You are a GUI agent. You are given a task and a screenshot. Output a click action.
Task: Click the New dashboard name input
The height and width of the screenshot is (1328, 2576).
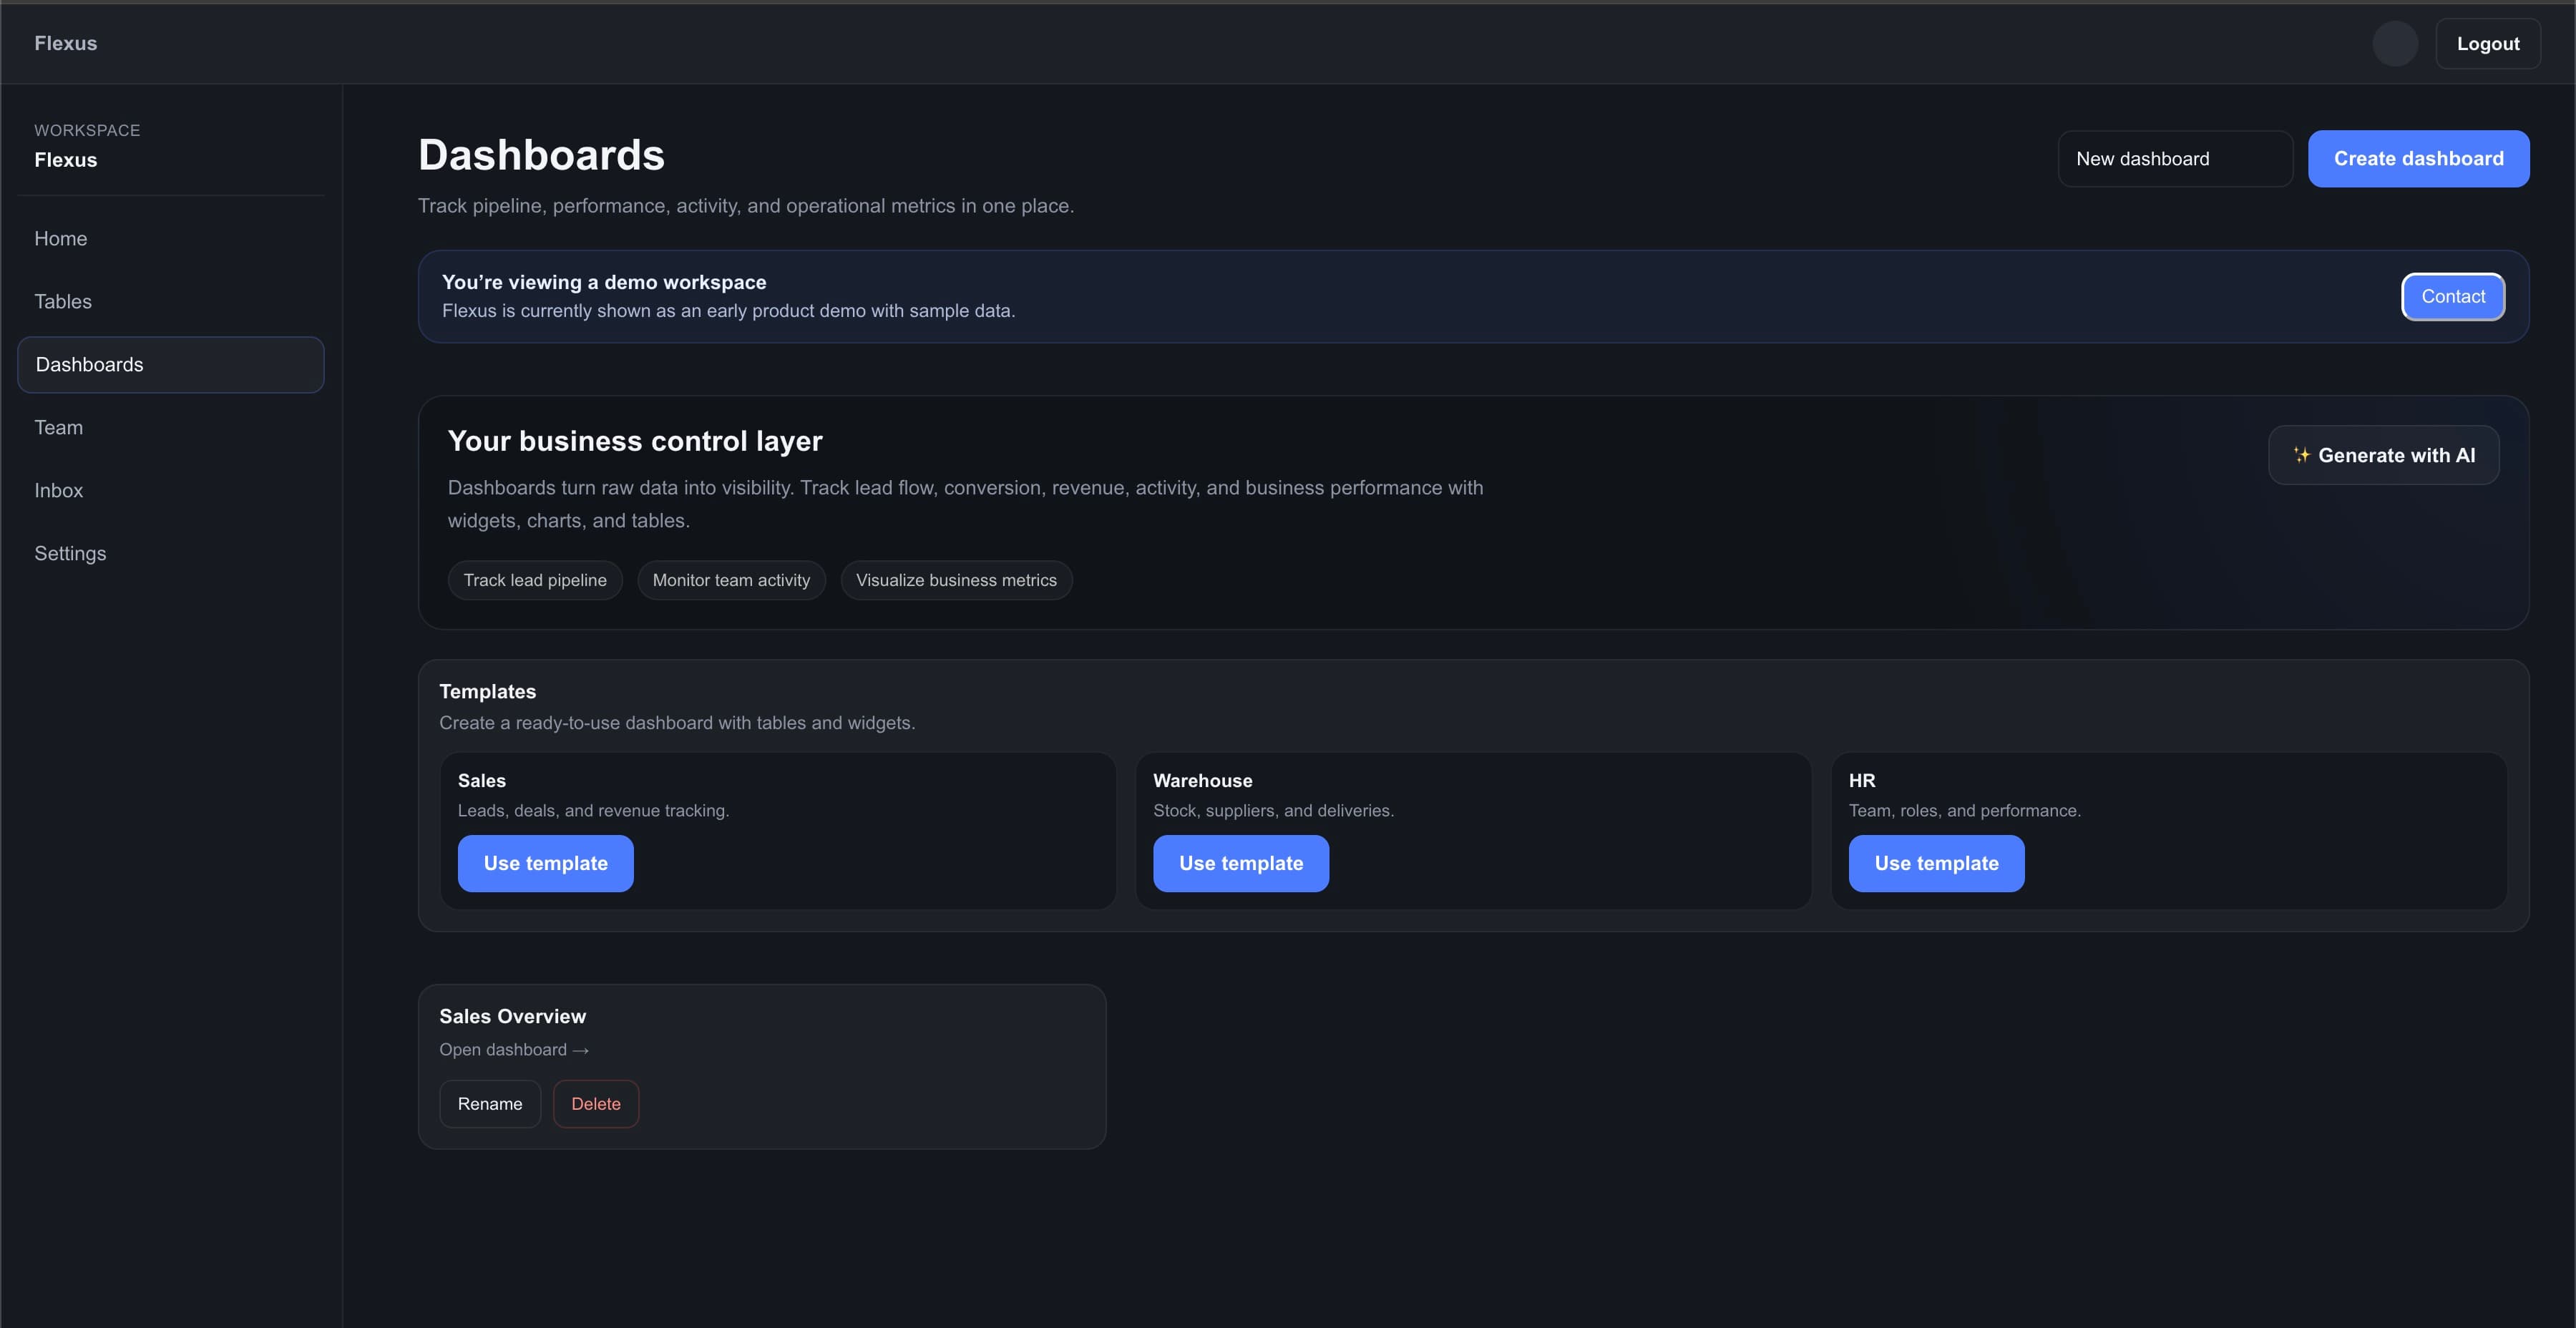click(x=2176, y=158)
